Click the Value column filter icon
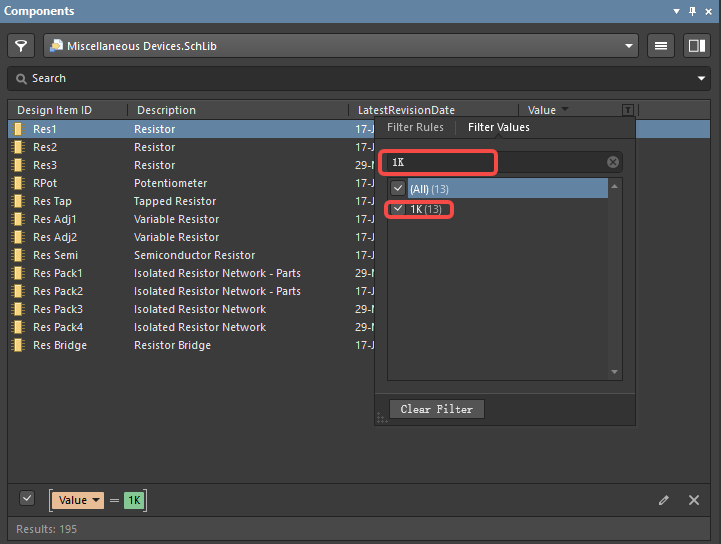This screenshot has height=544, width=721. (x=627, y=110)
